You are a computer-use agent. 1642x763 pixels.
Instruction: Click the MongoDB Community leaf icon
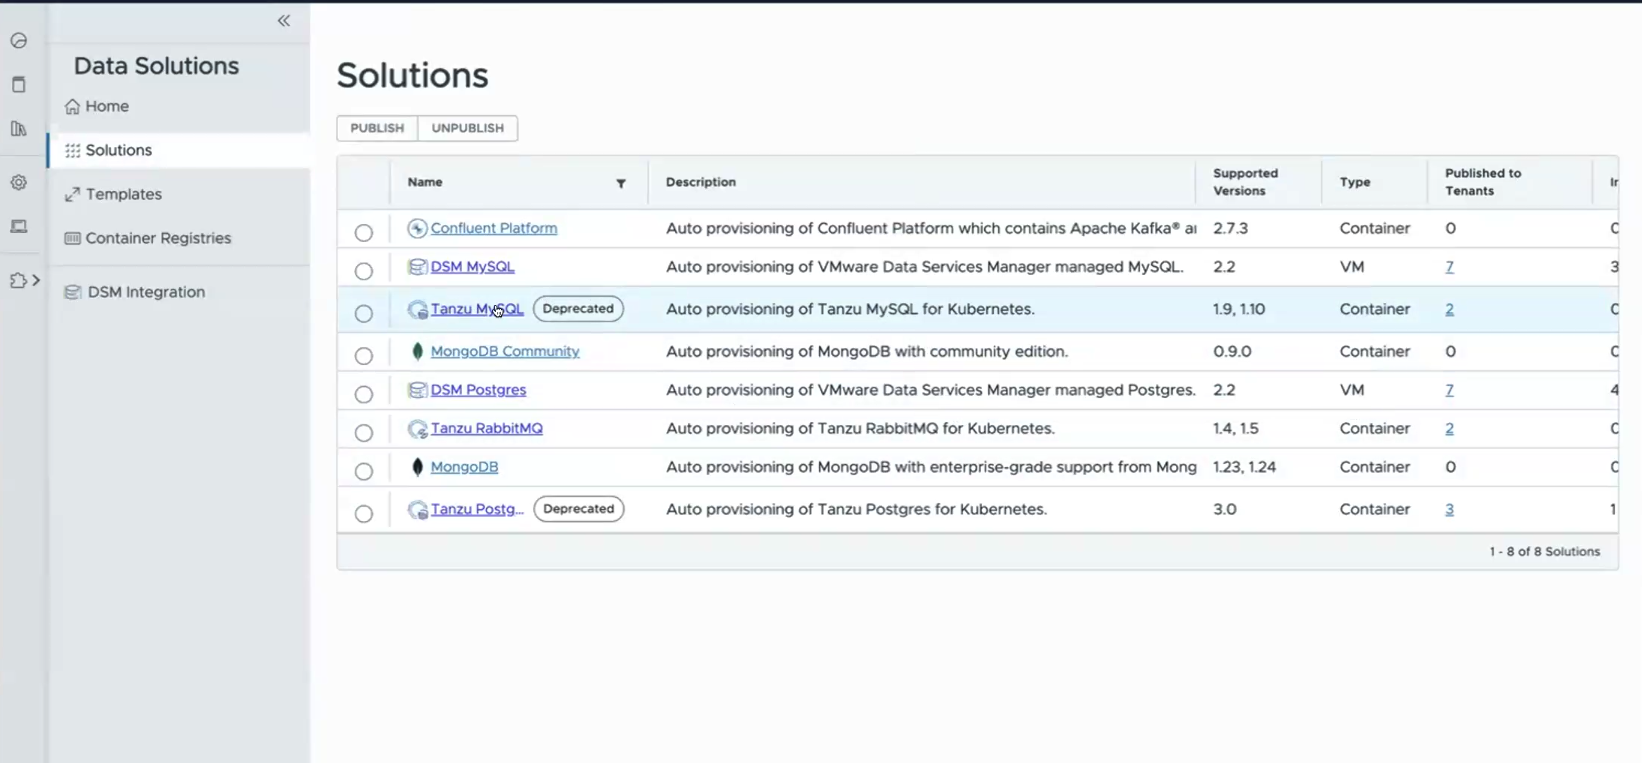[x=417, y=352]
